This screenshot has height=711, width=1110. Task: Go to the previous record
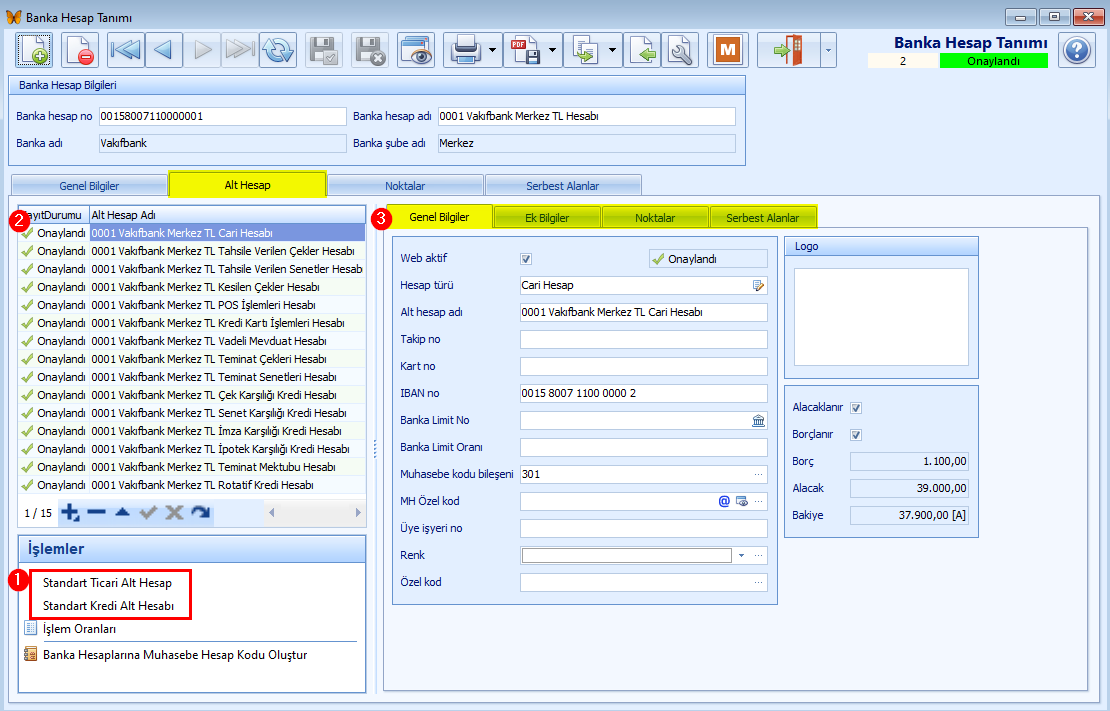coord(164,50)
